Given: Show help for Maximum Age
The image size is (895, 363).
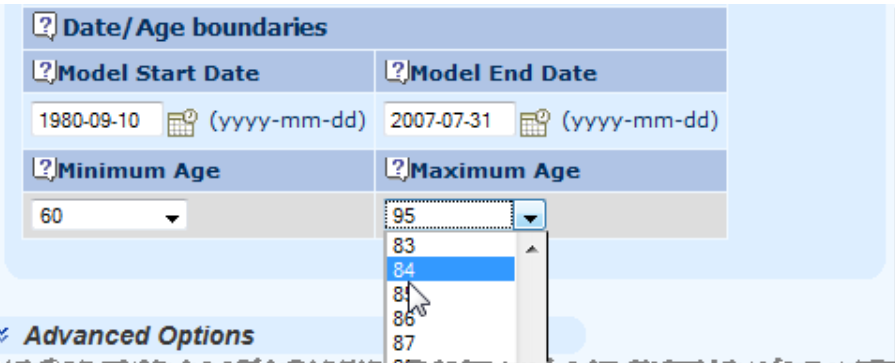Looking at the screenshot, I should tap(397, 170).
